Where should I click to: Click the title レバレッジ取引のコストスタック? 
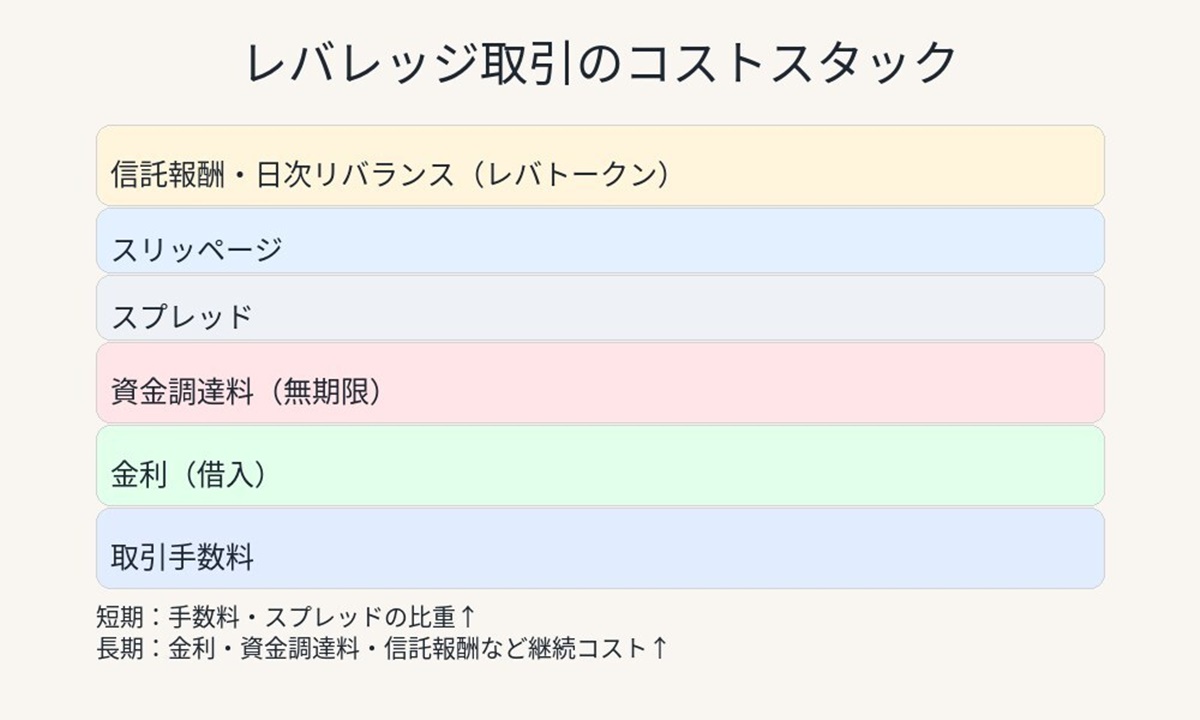tap(600, 64)
